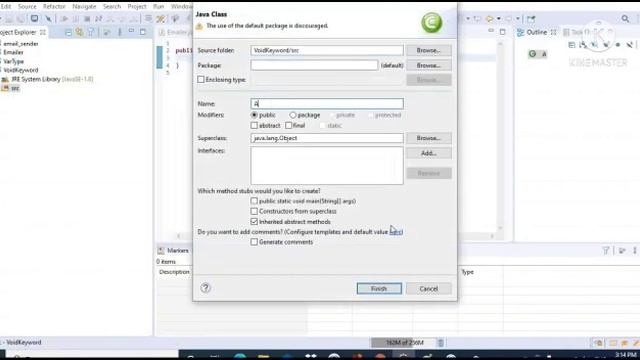Click the Terminate stop toolbar icon
The height and width of the screenshot is (360, 640).
87,19
